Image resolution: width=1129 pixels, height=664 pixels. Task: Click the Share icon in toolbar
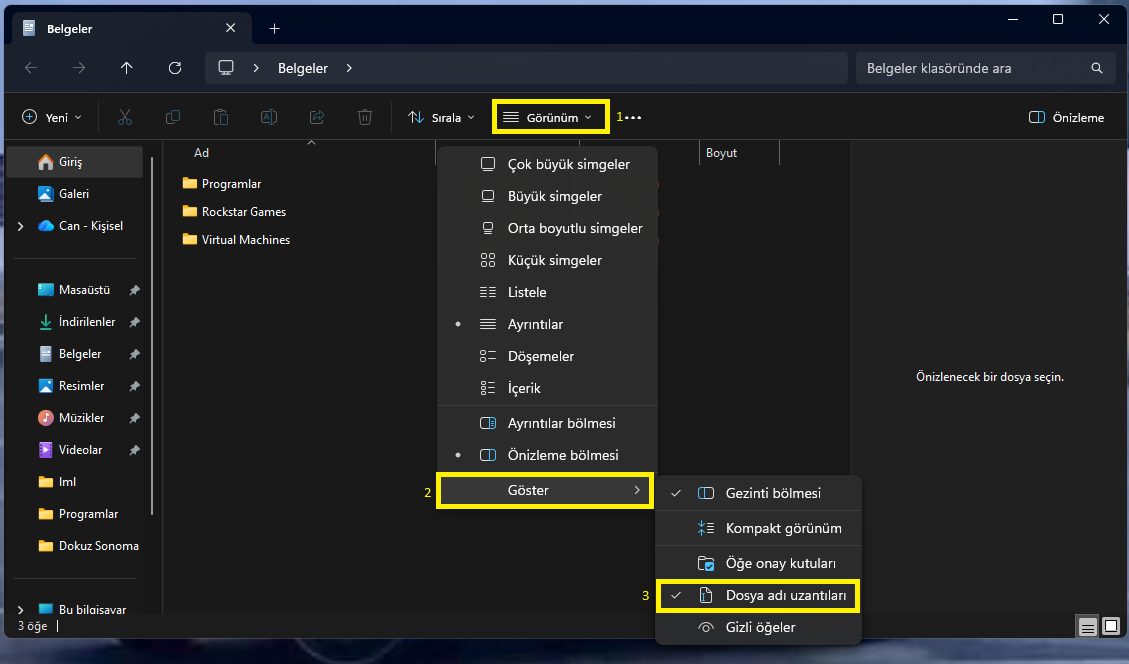tap(317, 117)
